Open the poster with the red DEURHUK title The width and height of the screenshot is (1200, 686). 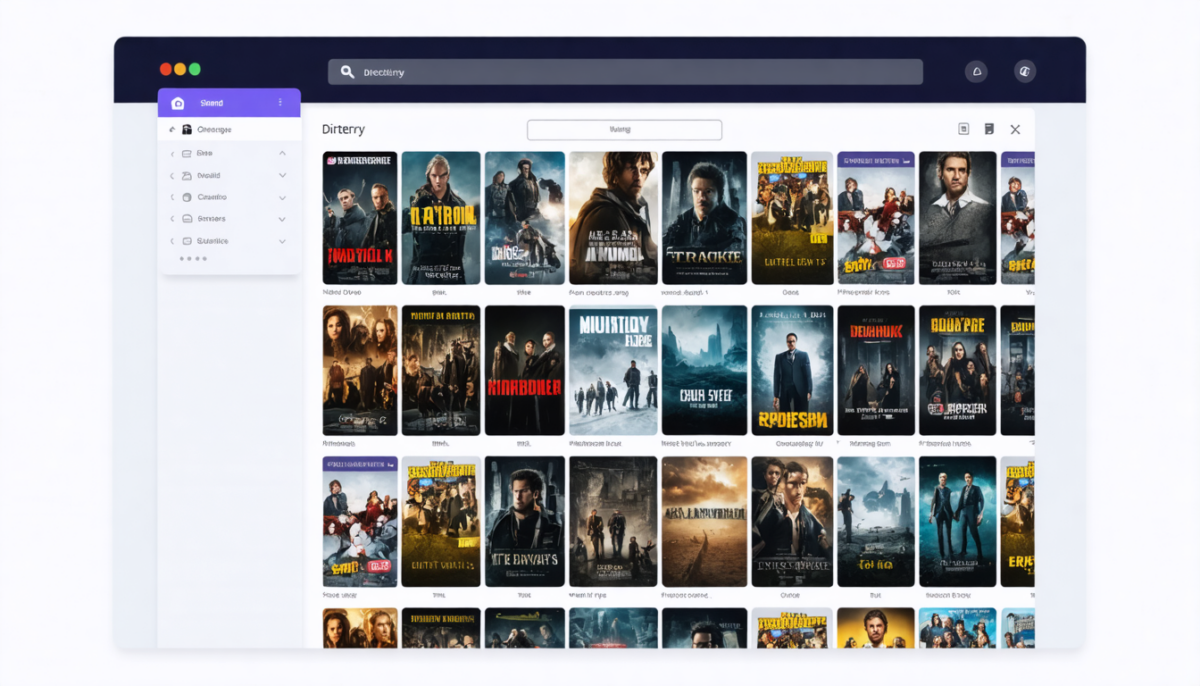coord(876,370)
